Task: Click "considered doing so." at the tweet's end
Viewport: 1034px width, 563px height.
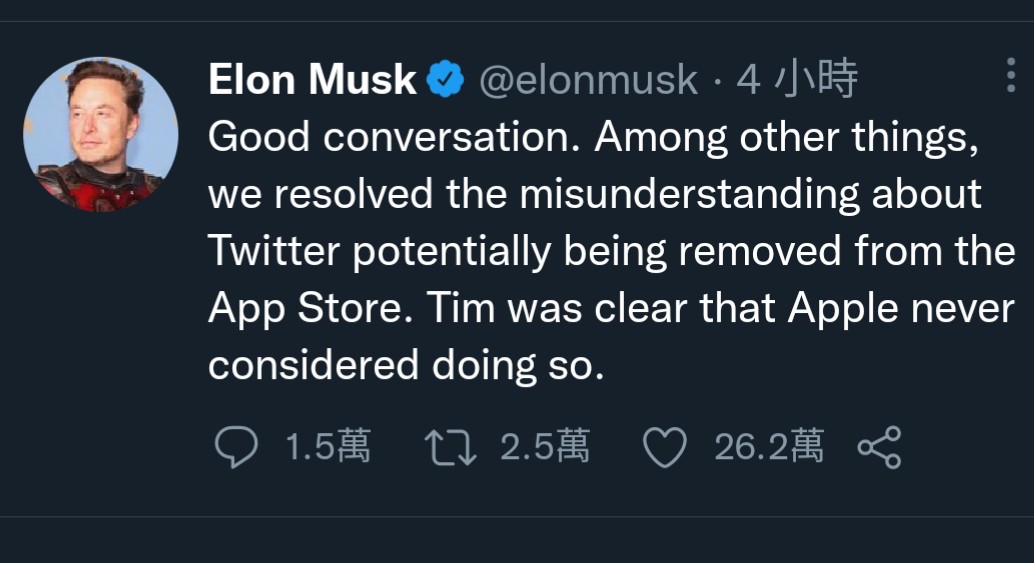Action: pos(406,366)
